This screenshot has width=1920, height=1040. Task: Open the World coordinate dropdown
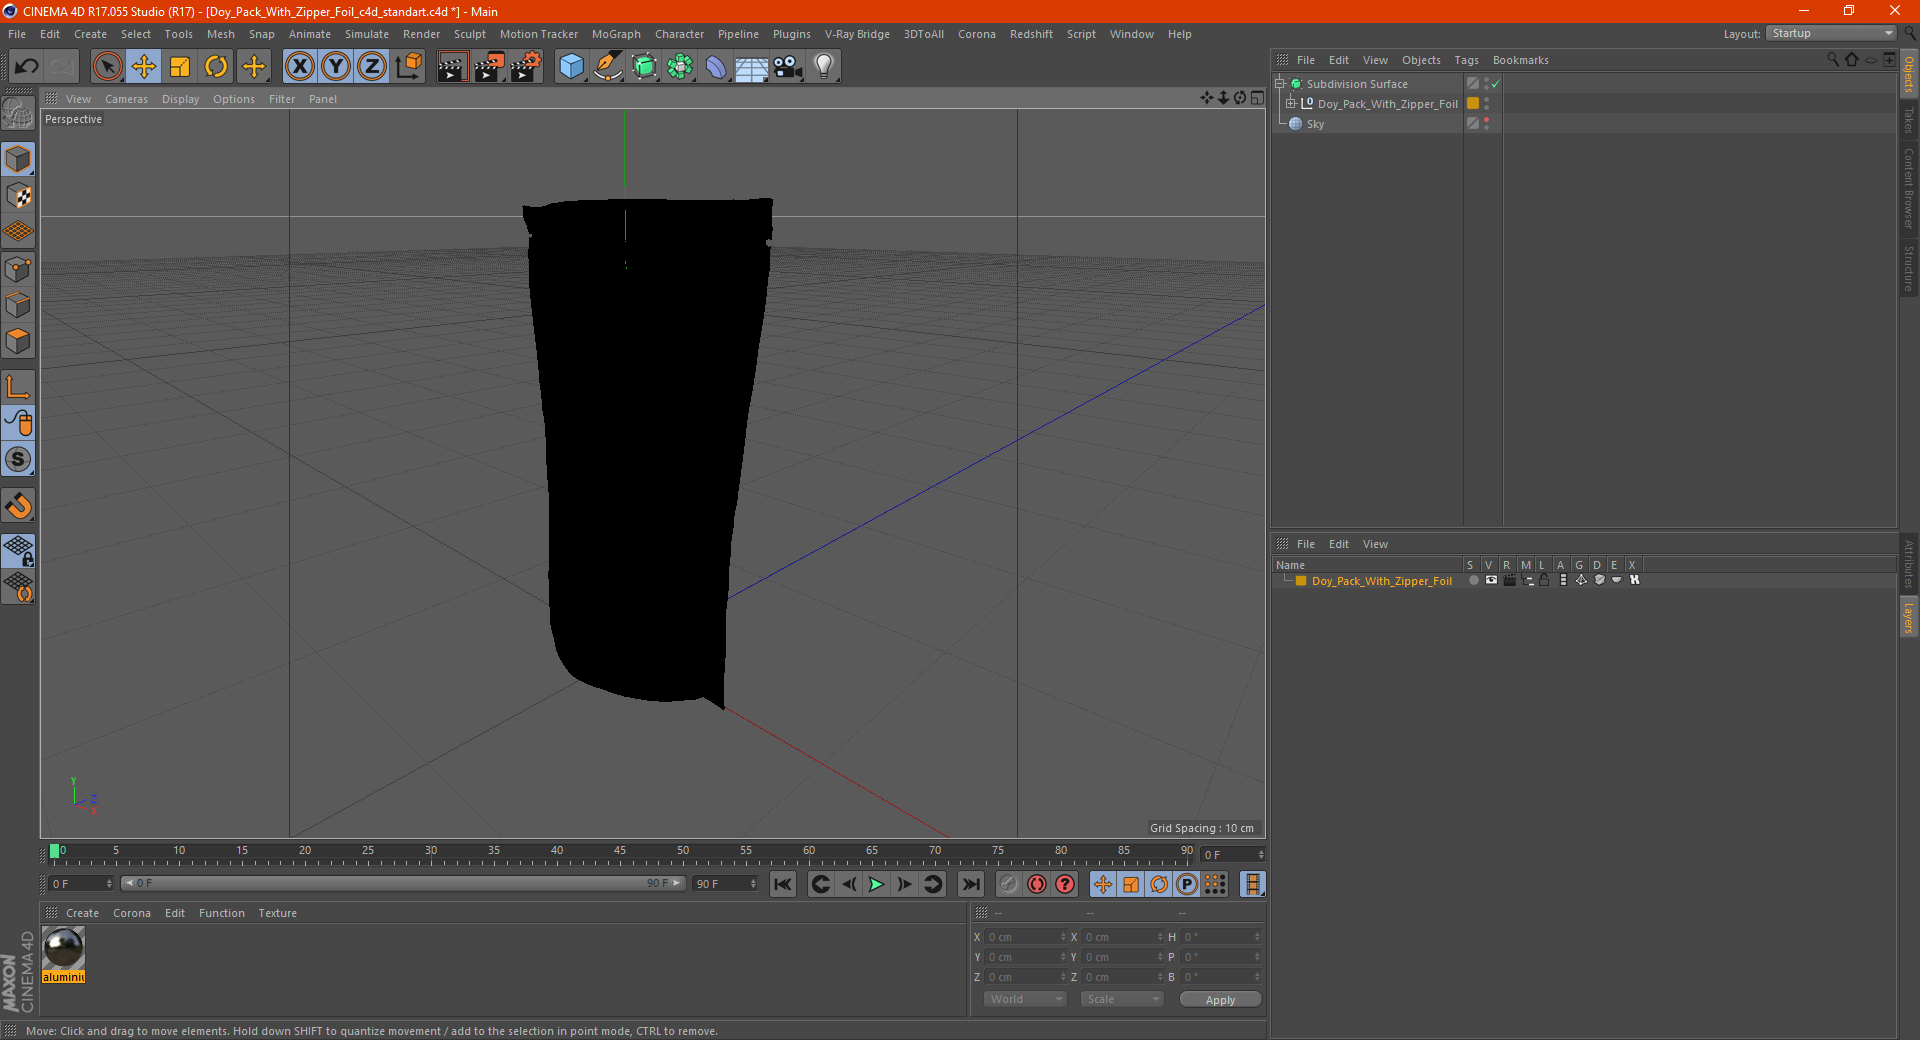(x=1024, y=999)
